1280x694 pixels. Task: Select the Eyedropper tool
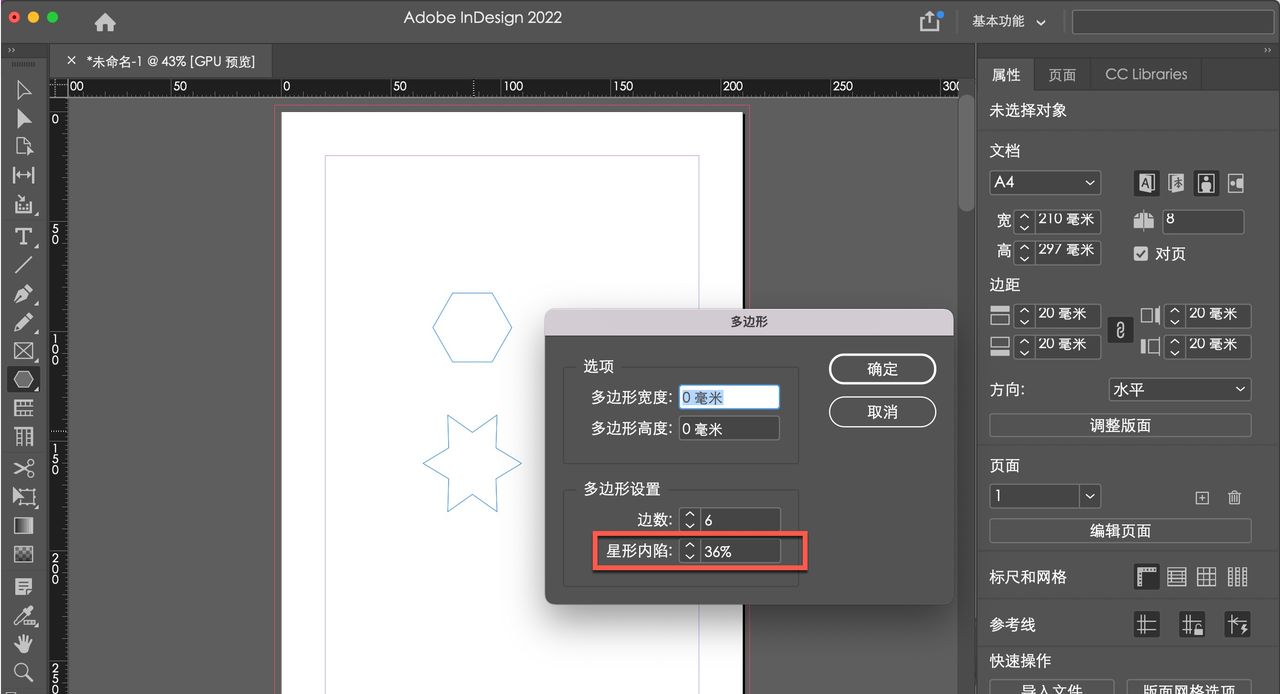point(24,616)
